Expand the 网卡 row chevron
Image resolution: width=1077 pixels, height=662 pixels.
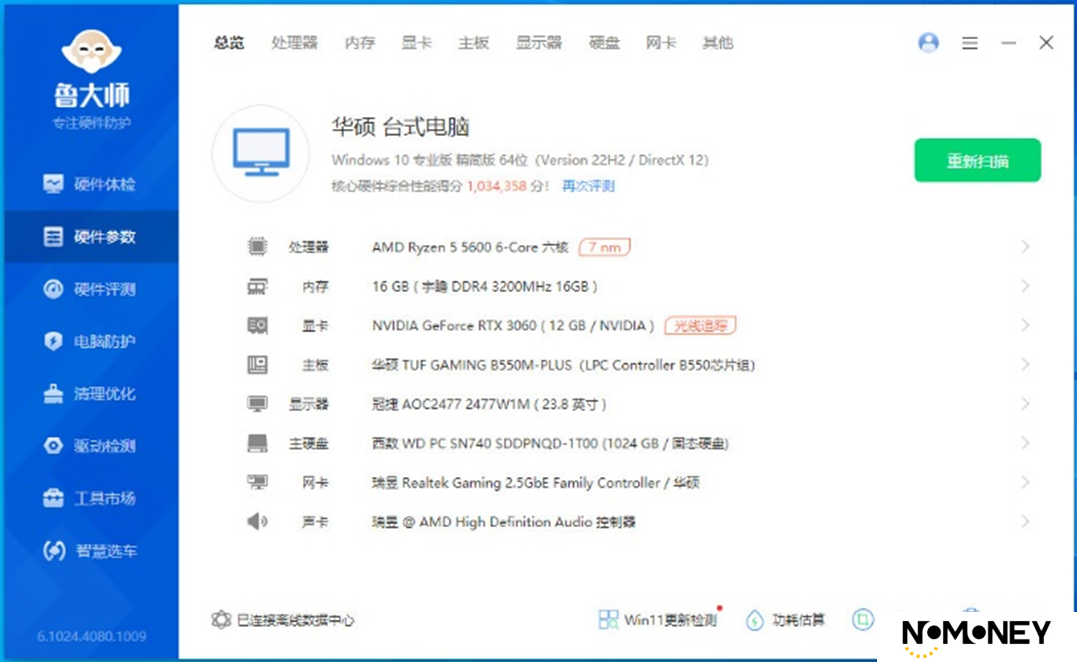(x=1025, y=482)
